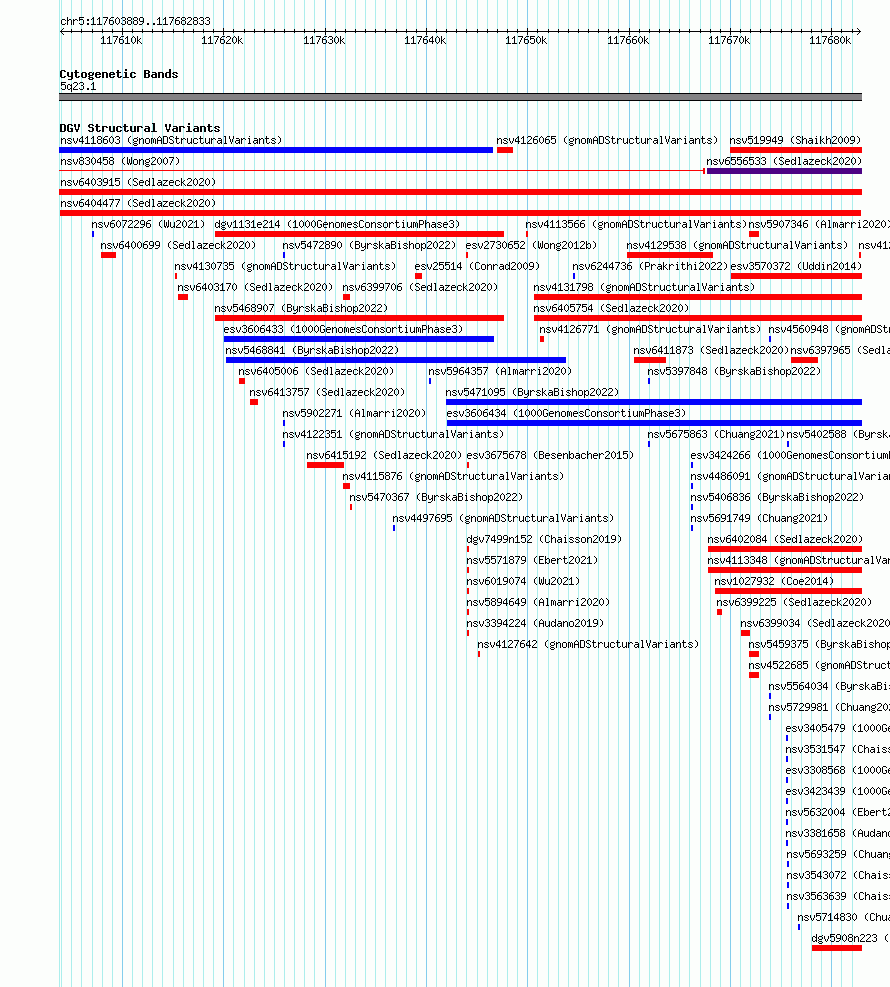Click esv3606433 (1000GenomesConsortiumPhase3) label

click(x=343, y=329)
